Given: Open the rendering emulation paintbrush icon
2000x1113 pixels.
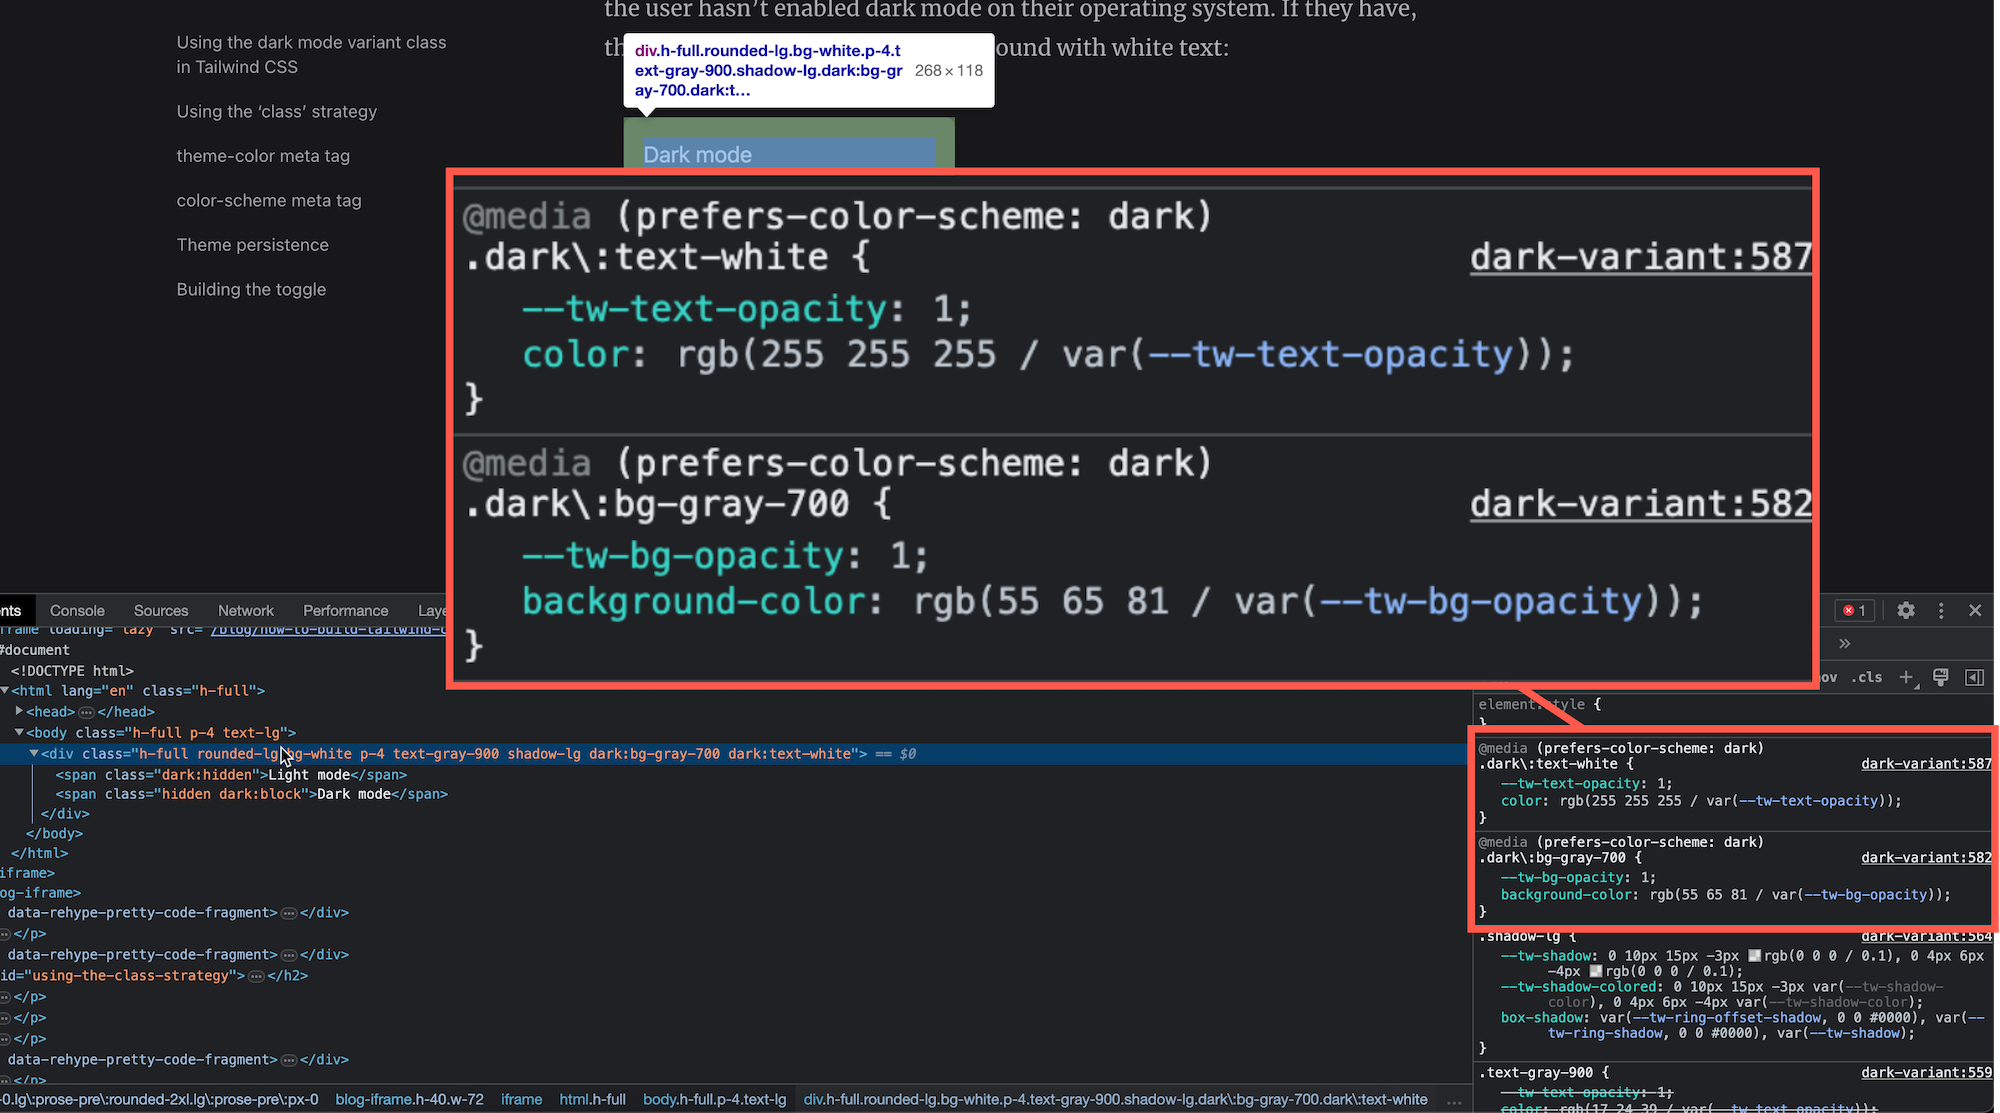Looking at the screenshot, I should (1941, 677).
